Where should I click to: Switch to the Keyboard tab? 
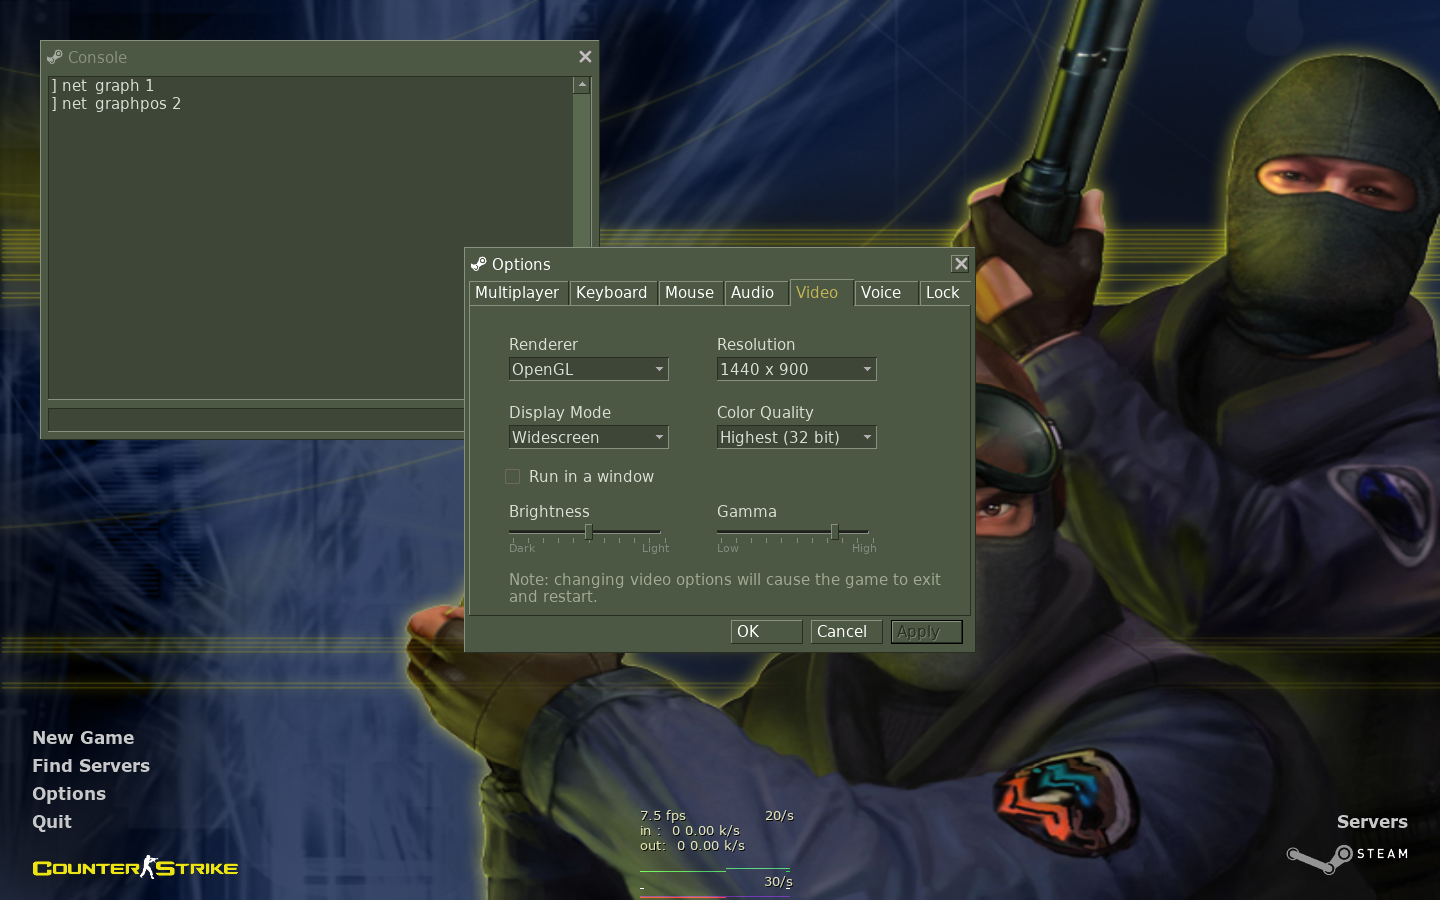pos(613,293)
